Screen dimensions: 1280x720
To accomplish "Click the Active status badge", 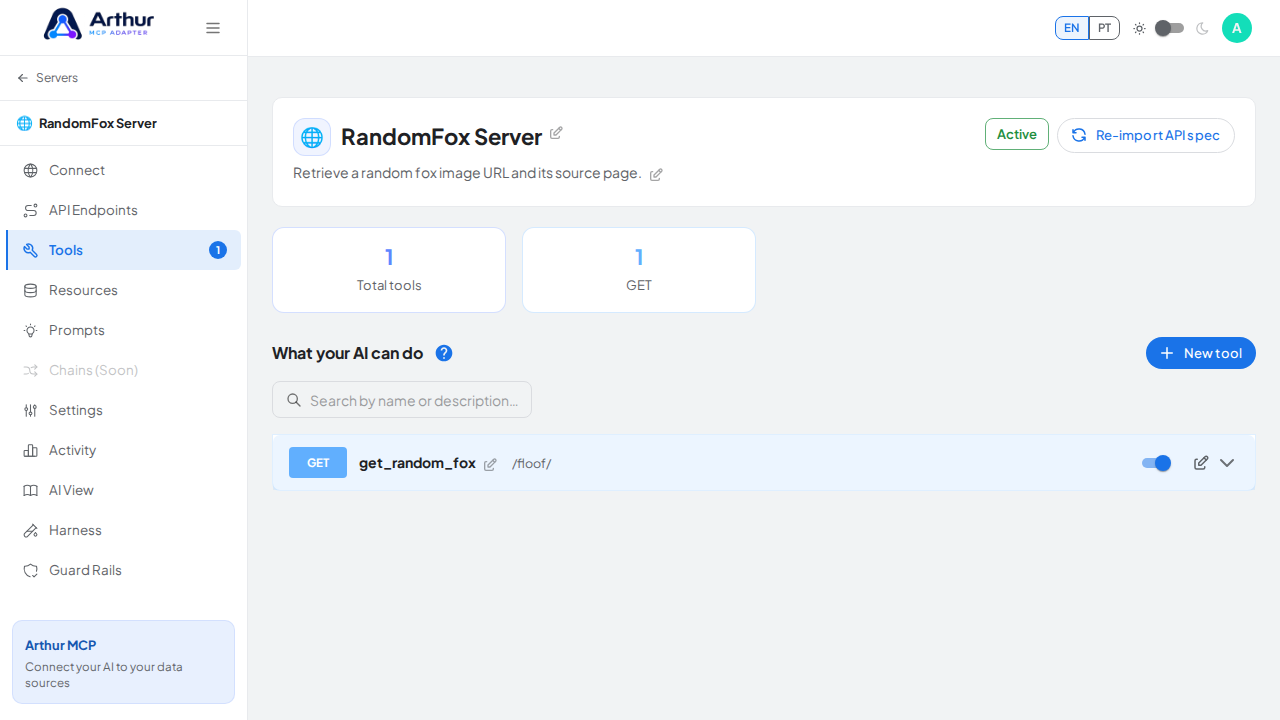I will click(1017, 134).
